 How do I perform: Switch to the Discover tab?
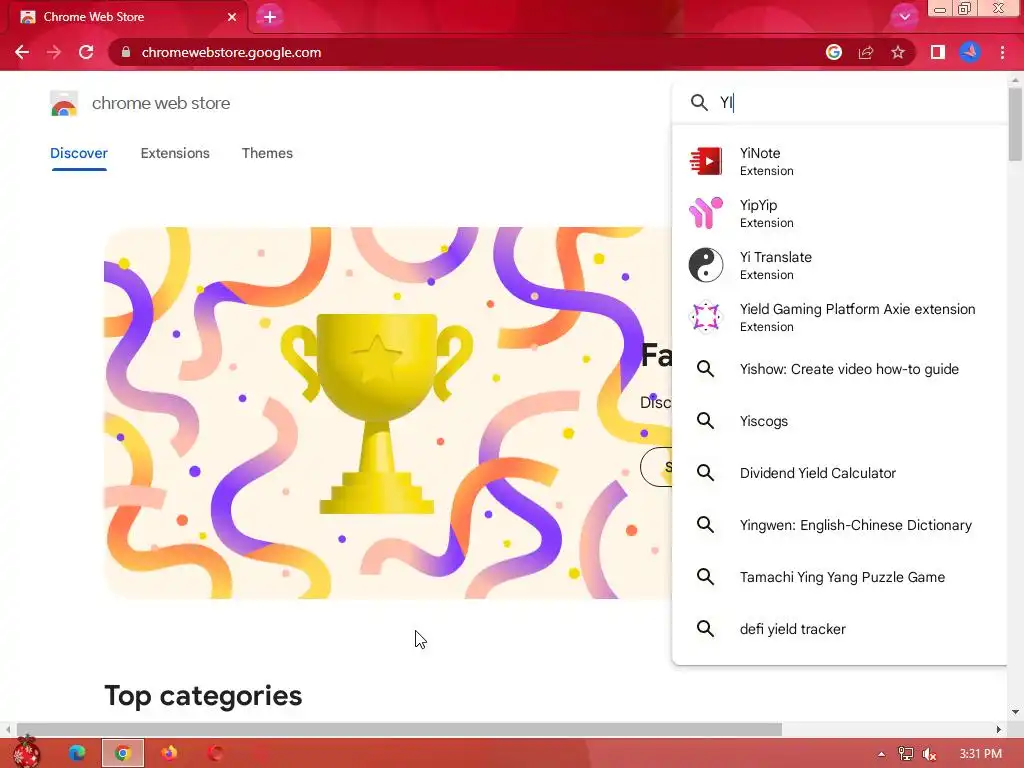click(78, 153)
